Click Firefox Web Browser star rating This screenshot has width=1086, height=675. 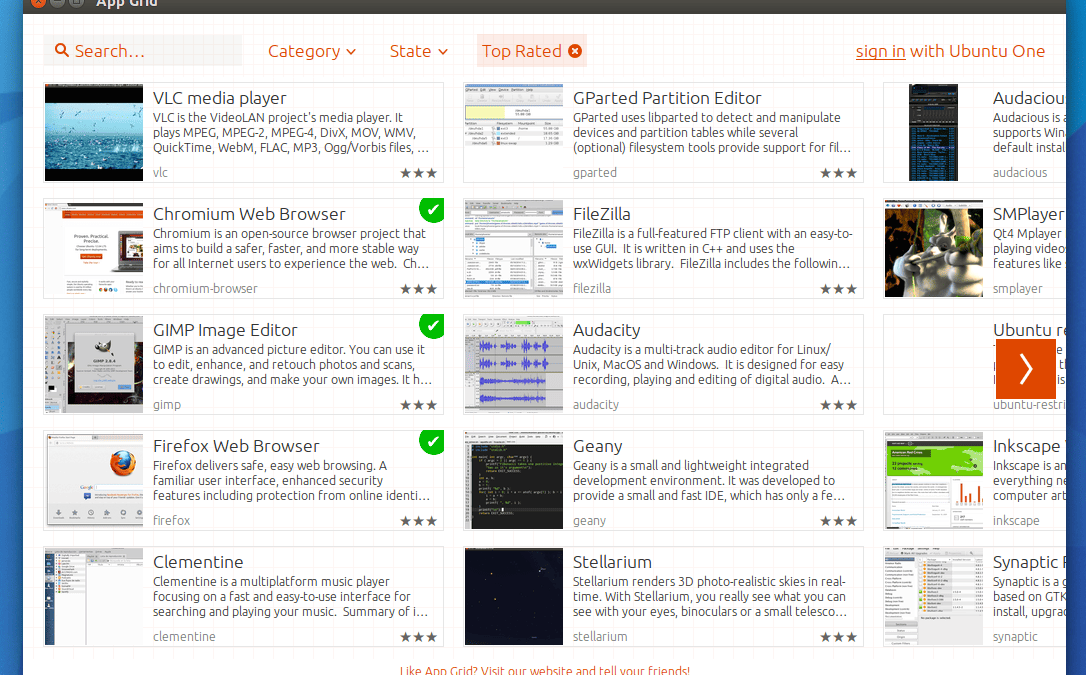pyautogui.click(x=418, y=521)
